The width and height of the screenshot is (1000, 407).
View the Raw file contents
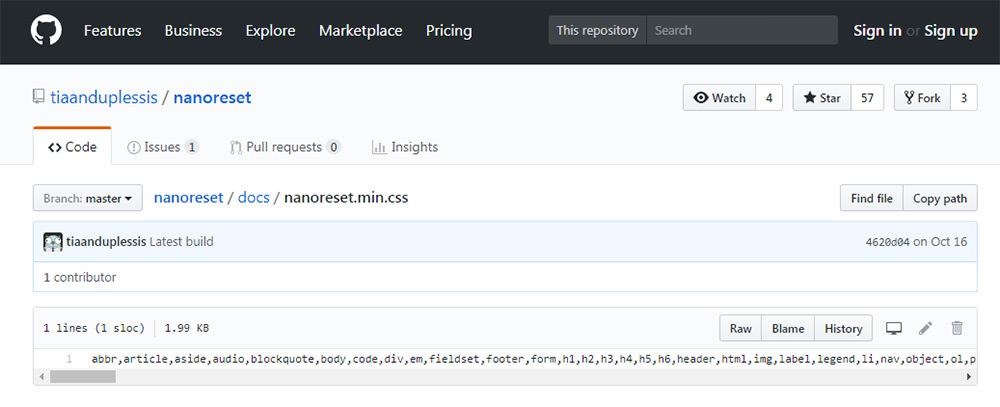740,329
